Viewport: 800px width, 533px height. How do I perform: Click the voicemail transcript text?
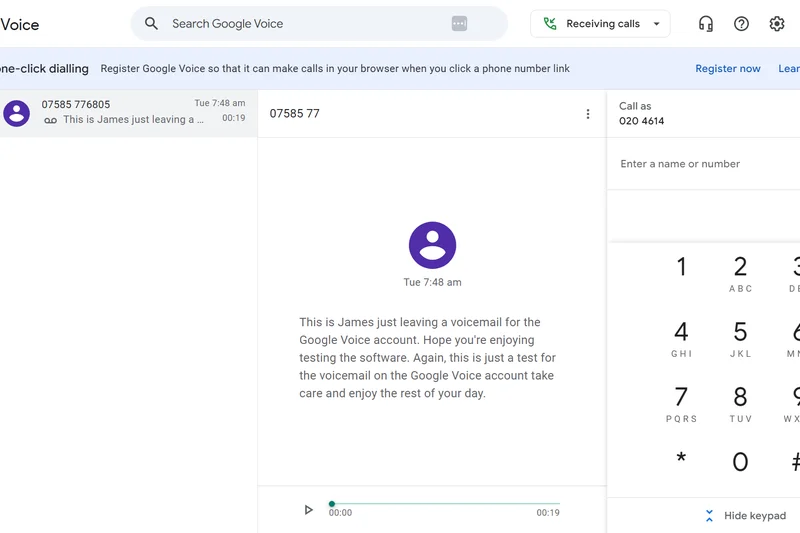pyautogui.click(x=428, y=358)
